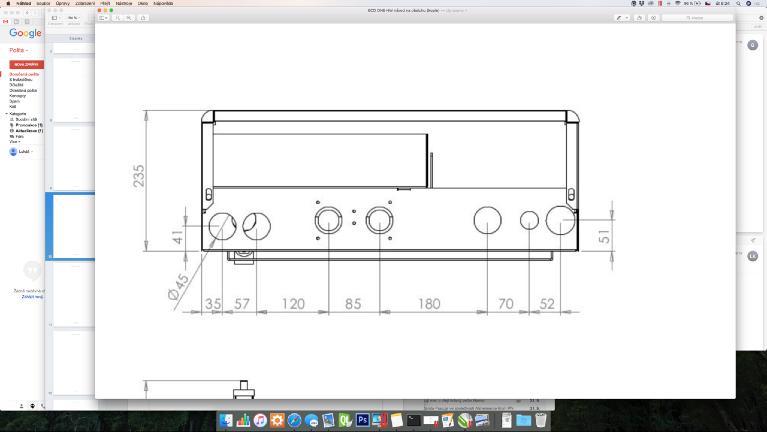Viewport: 767px width, 432px height.
Task: Select the highlighted page thumbnail in sidebar
Action: [73, 226]
